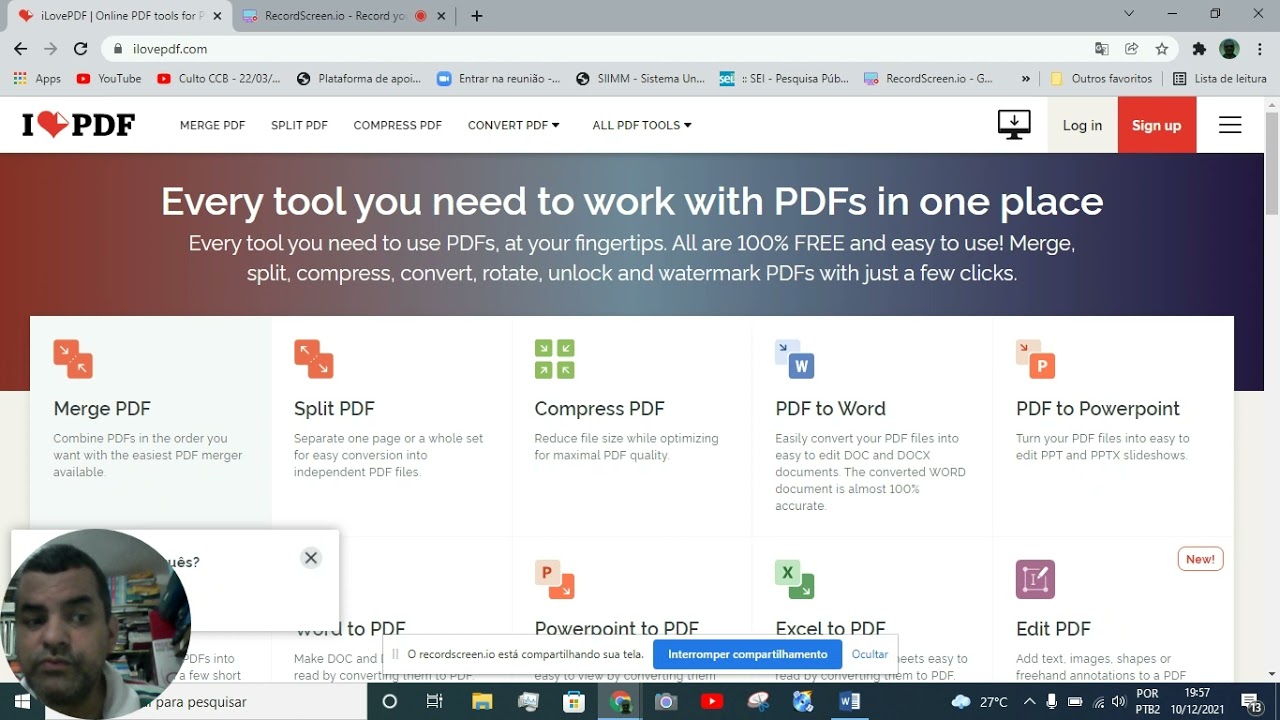Screen dimensions: 1280x720
Task: Open Lista de leitura reading list
Action: [1220, 78]
